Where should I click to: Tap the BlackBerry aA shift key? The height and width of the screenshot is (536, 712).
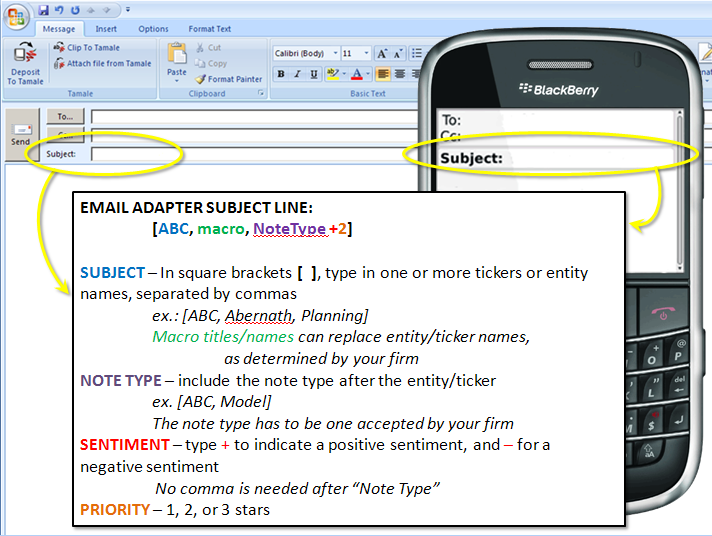pos(649,452)
